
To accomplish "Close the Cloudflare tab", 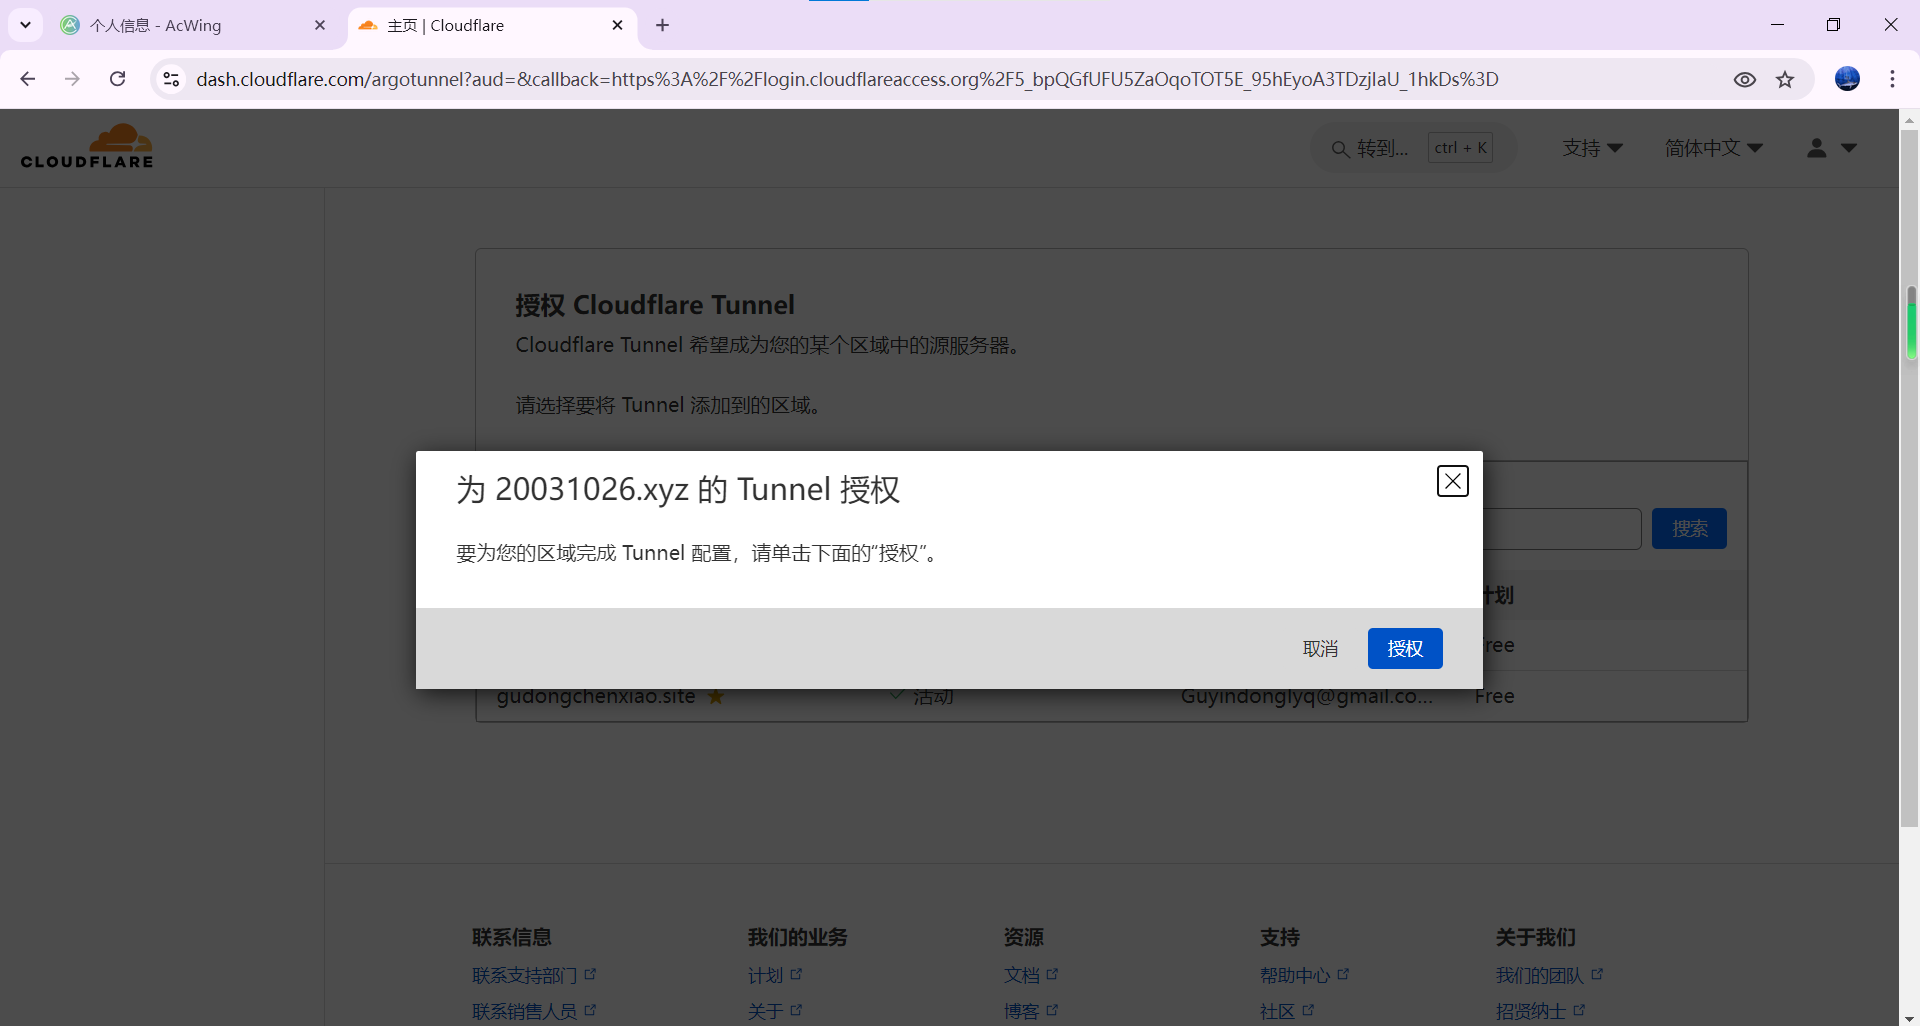I will point(617,26).
